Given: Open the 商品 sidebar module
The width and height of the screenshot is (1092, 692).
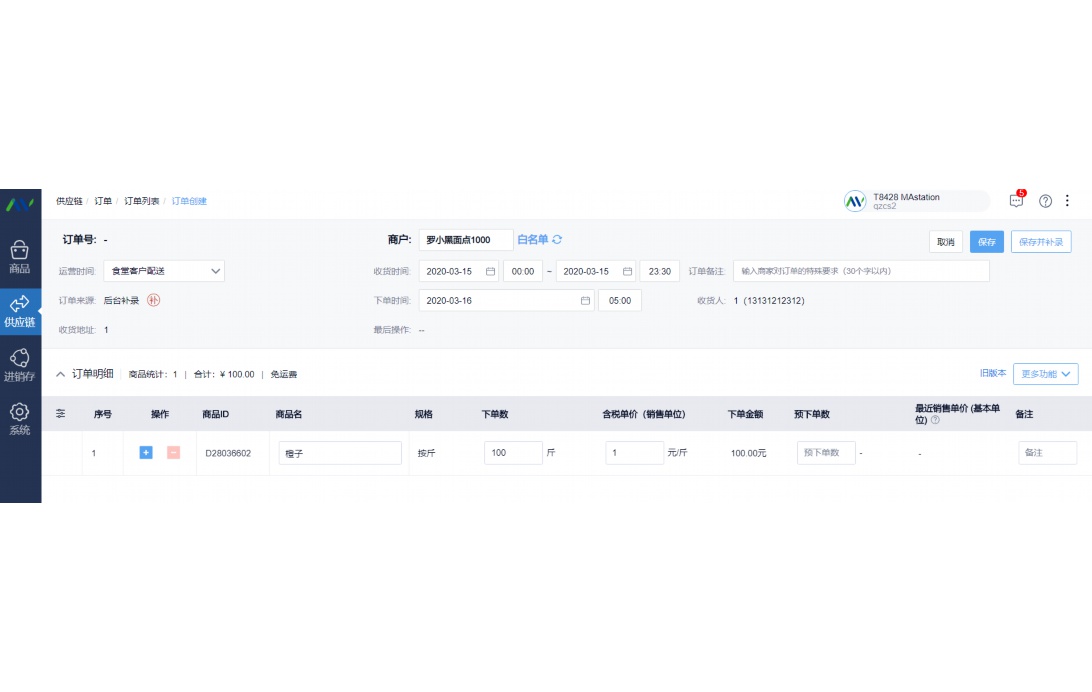Looking at the screenshot, I should [x=20, y=257].
